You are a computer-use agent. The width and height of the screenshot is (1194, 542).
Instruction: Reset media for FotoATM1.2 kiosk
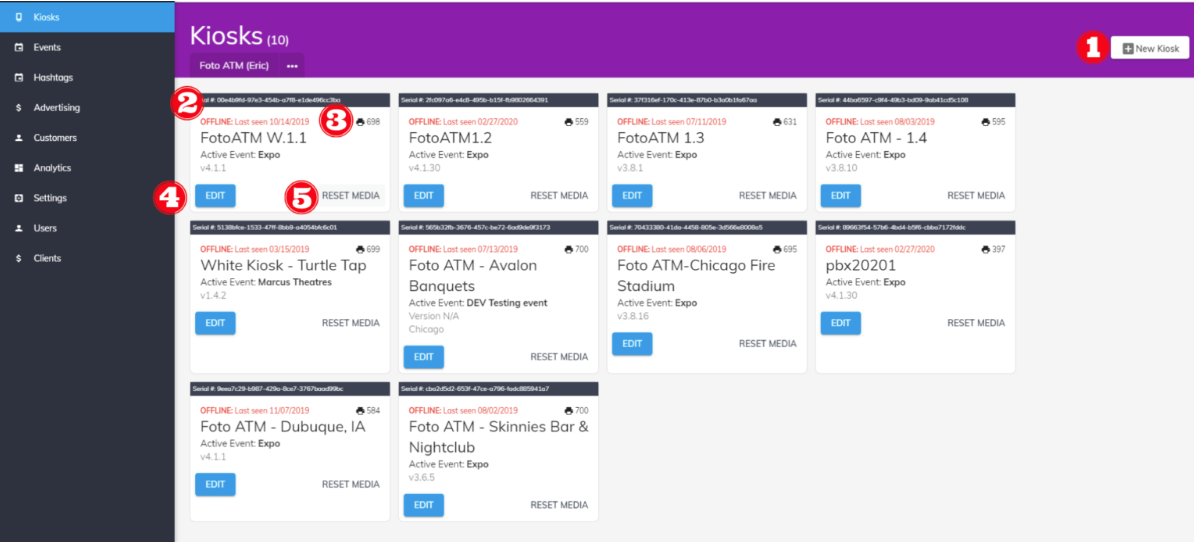coord(559,196)
